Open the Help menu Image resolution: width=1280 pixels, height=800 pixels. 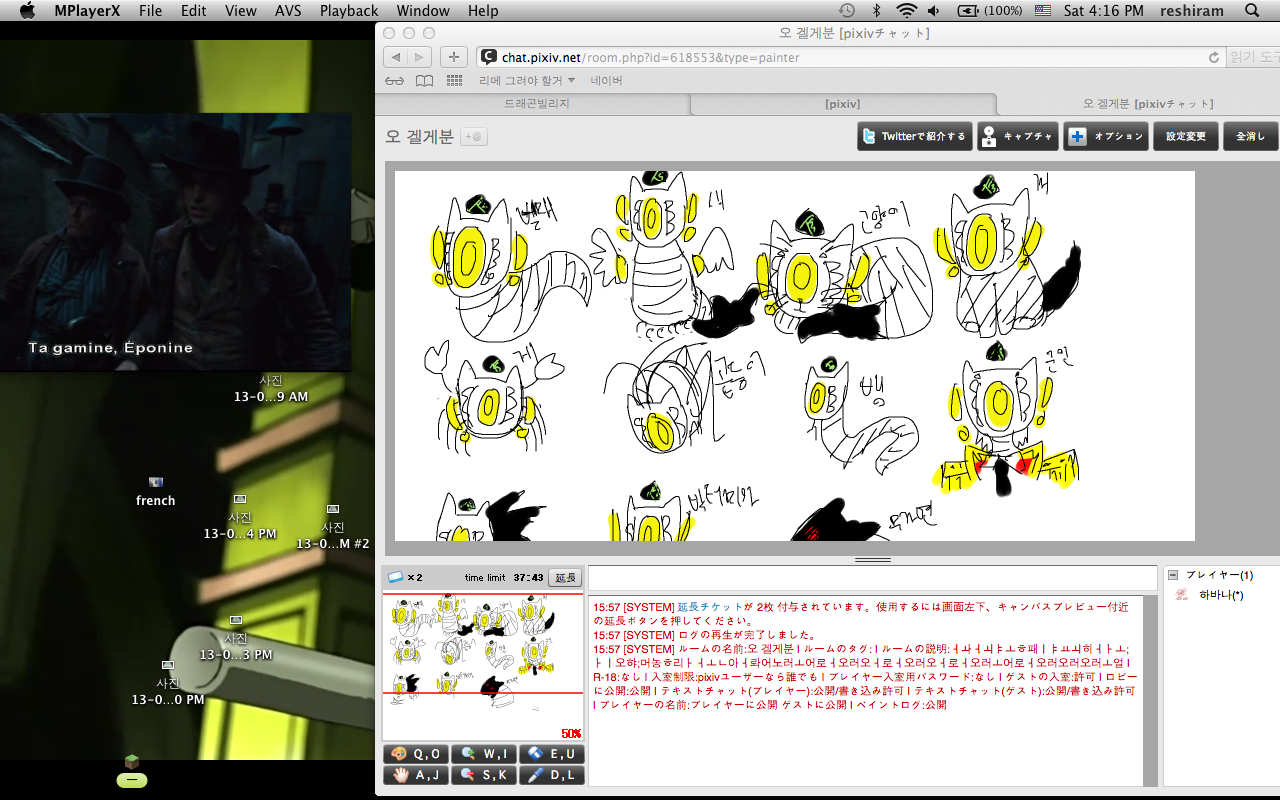point(483,11)
